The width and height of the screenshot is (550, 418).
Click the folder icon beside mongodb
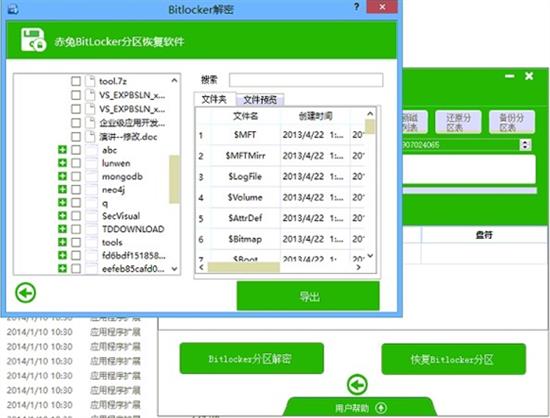(92, 176)
